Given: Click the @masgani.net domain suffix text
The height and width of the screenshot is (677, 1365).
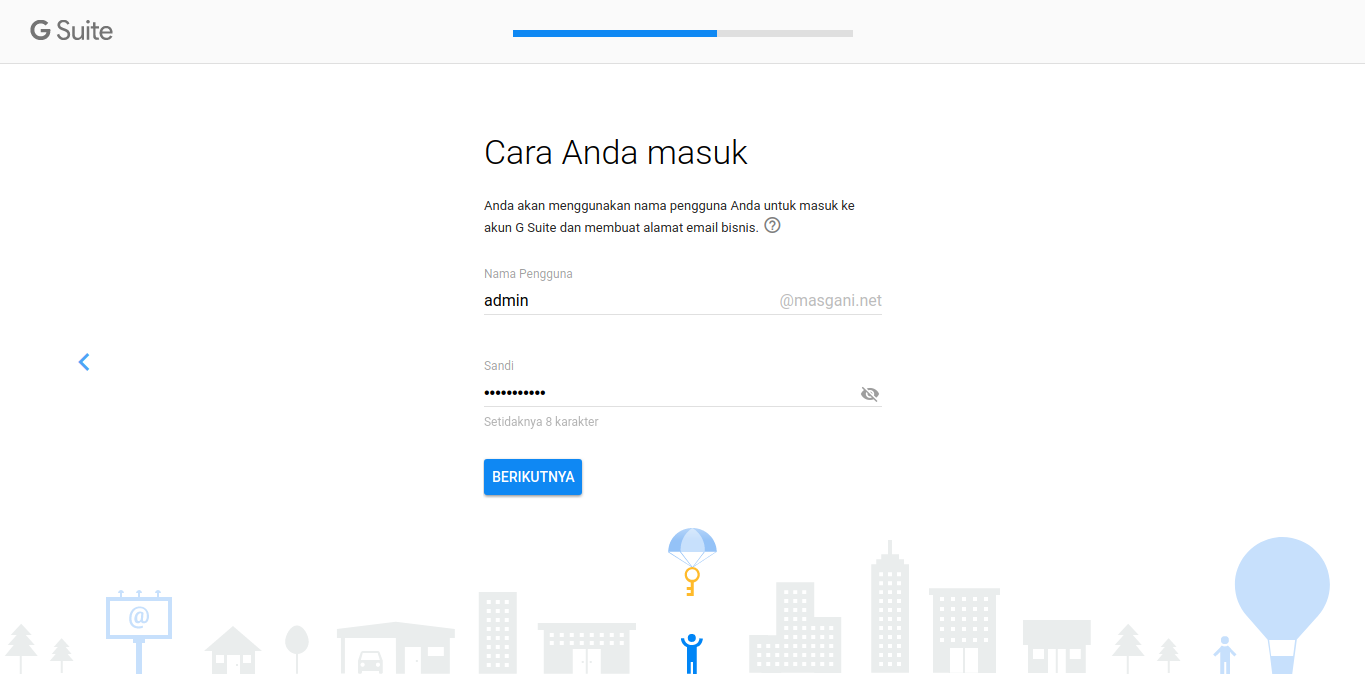Looking at the screenshot, I should [831, 301].
